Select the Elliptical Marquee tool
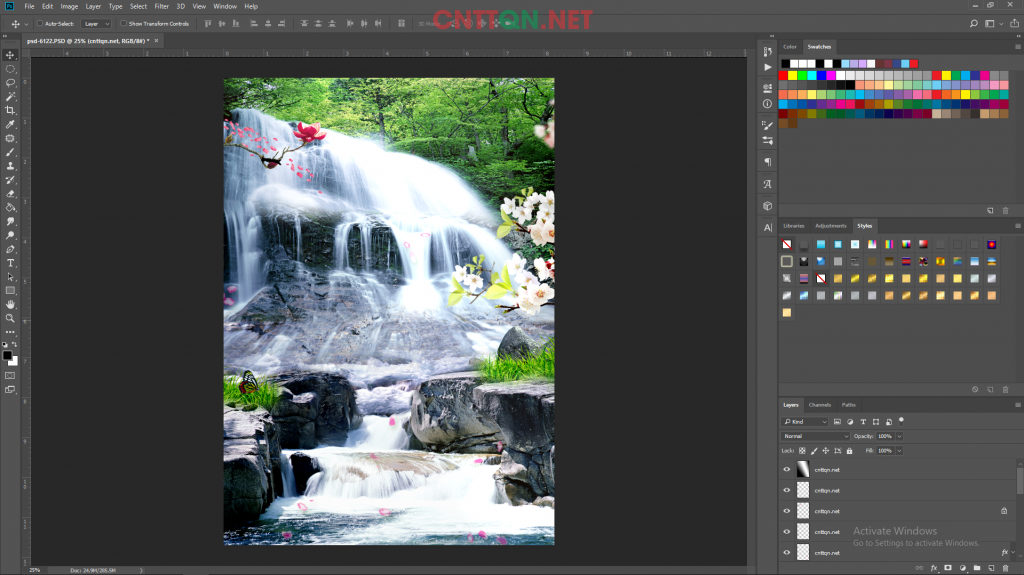The image size is (1024, 575). tap(10, 69)
